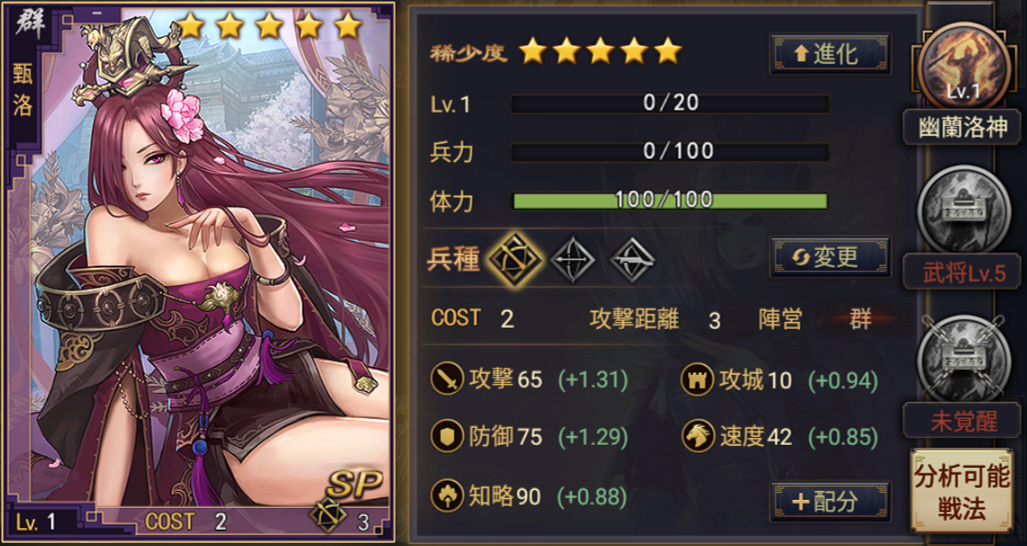Click the horse speed stat icon
This screenshot has width=1027, height=546.
pos(697,437)
